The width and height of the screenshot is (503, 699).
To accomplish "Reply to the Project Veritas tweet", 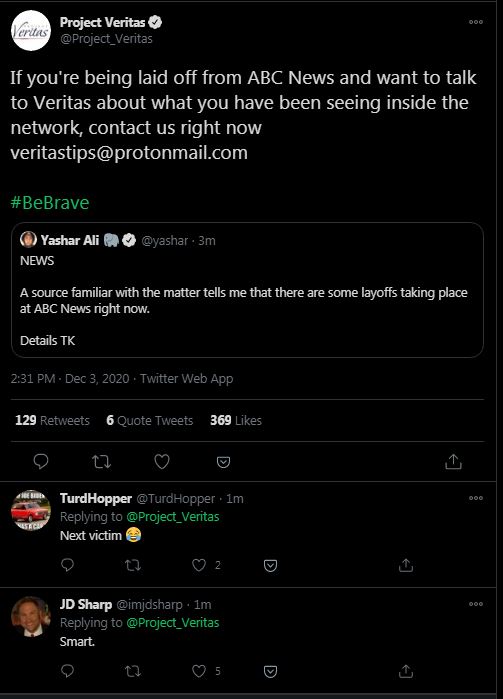I will click(41, 461).
